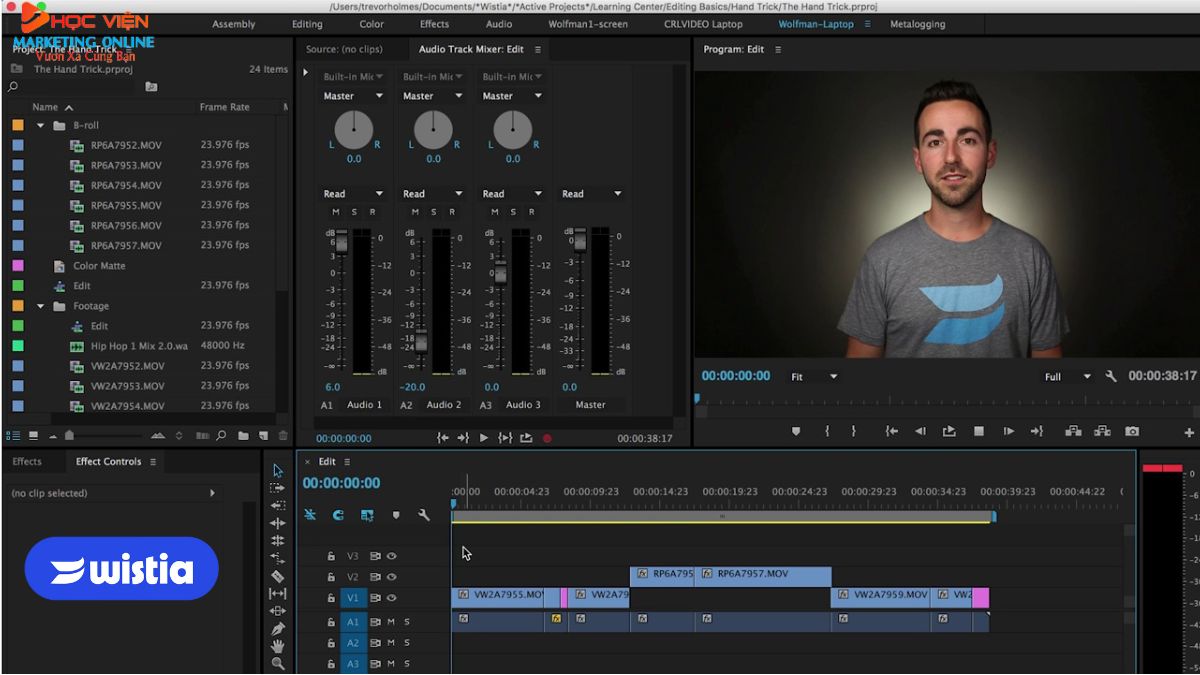Click Mark Out in Program monitor
Screen dimensions: 1200x675
pyautogui.click(x=853, y=432)
